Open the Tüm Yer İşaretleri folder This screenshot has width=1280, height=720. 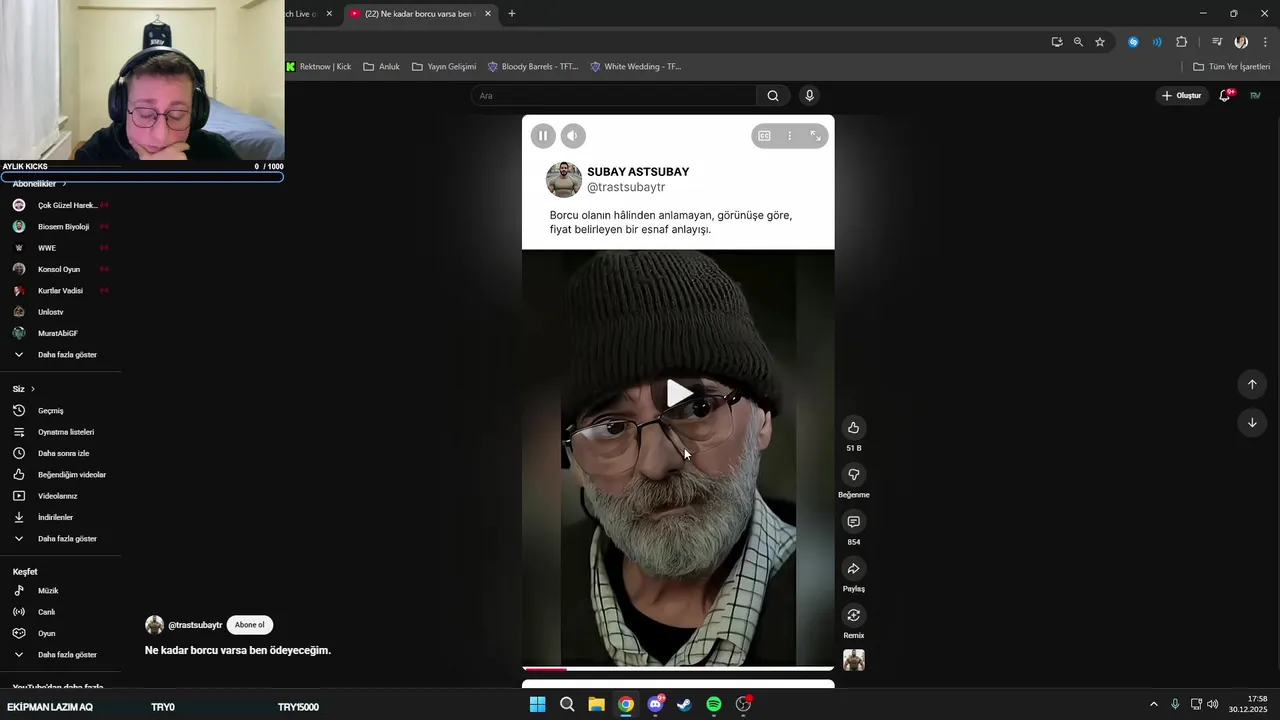1232,67
